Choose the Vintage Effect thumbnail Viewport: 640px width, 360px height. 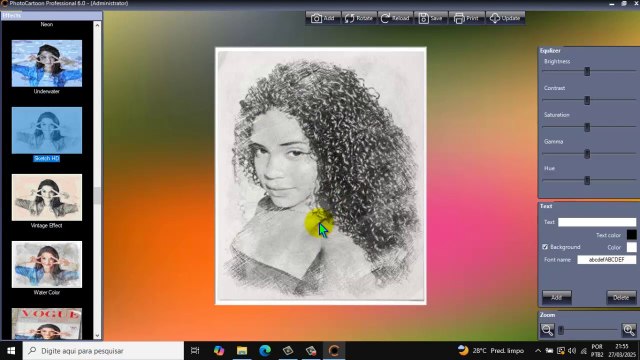(x=47, y=197)
